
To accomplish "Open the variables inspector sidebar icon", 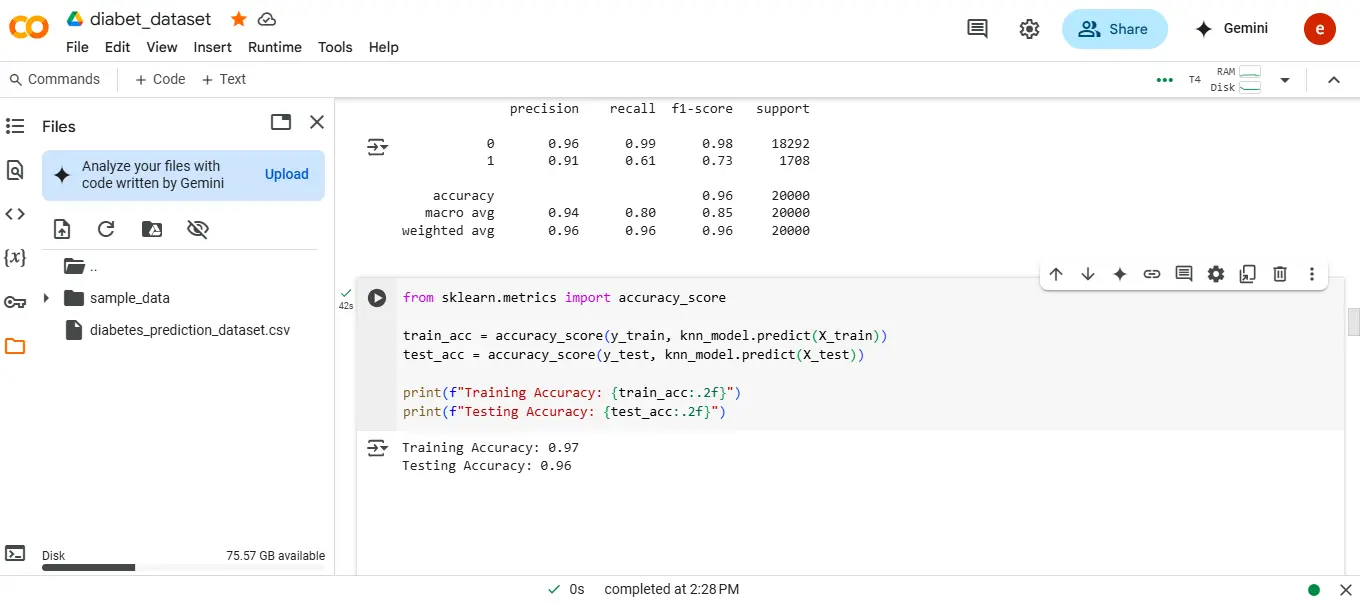I will pos(15,258).
